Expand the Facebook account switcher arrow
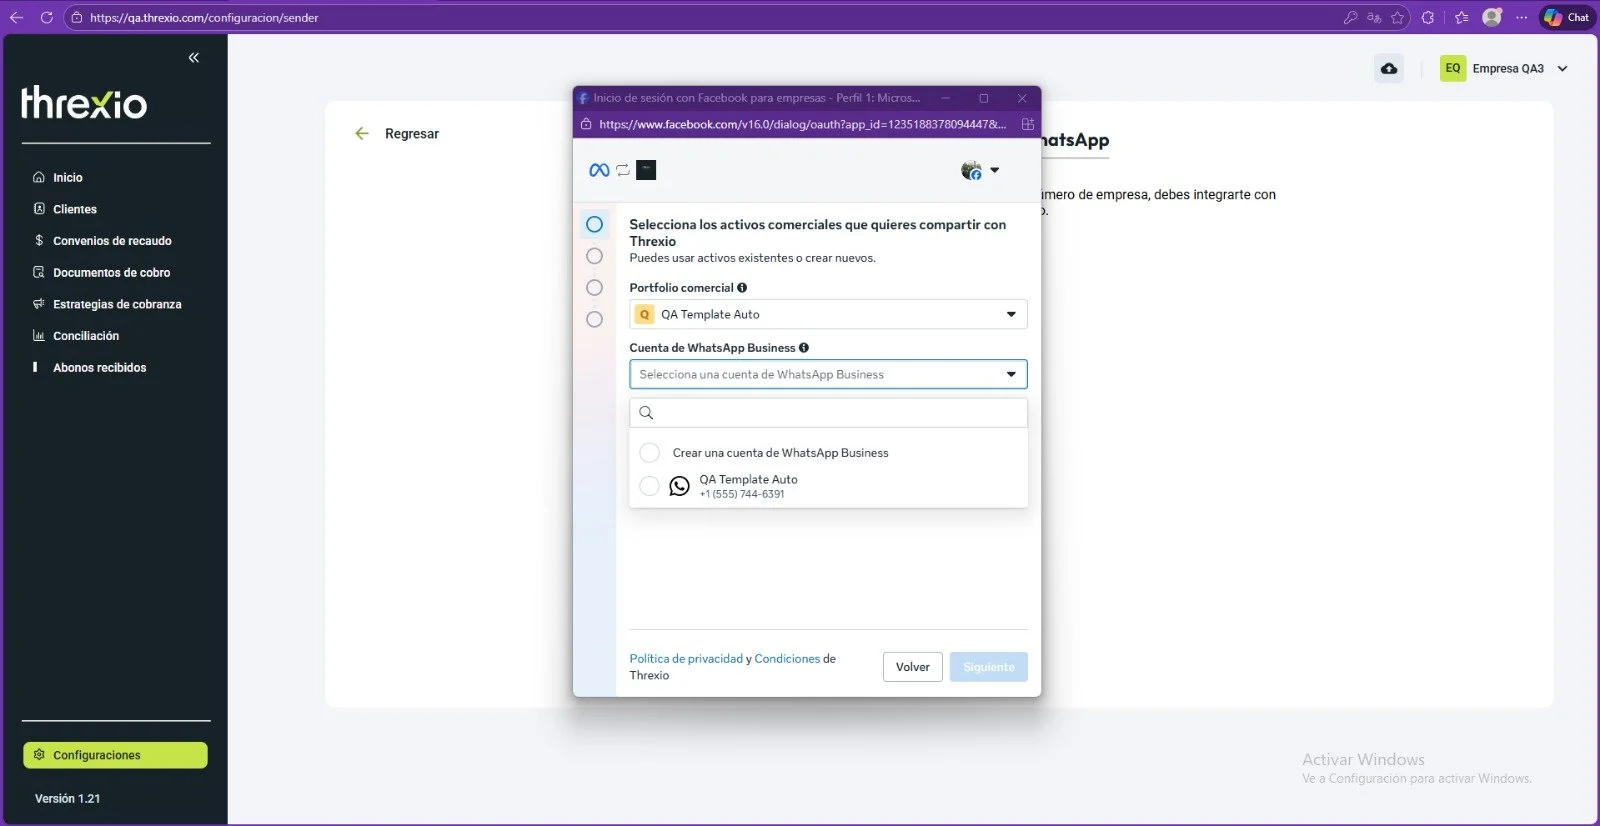 [995, 170]
